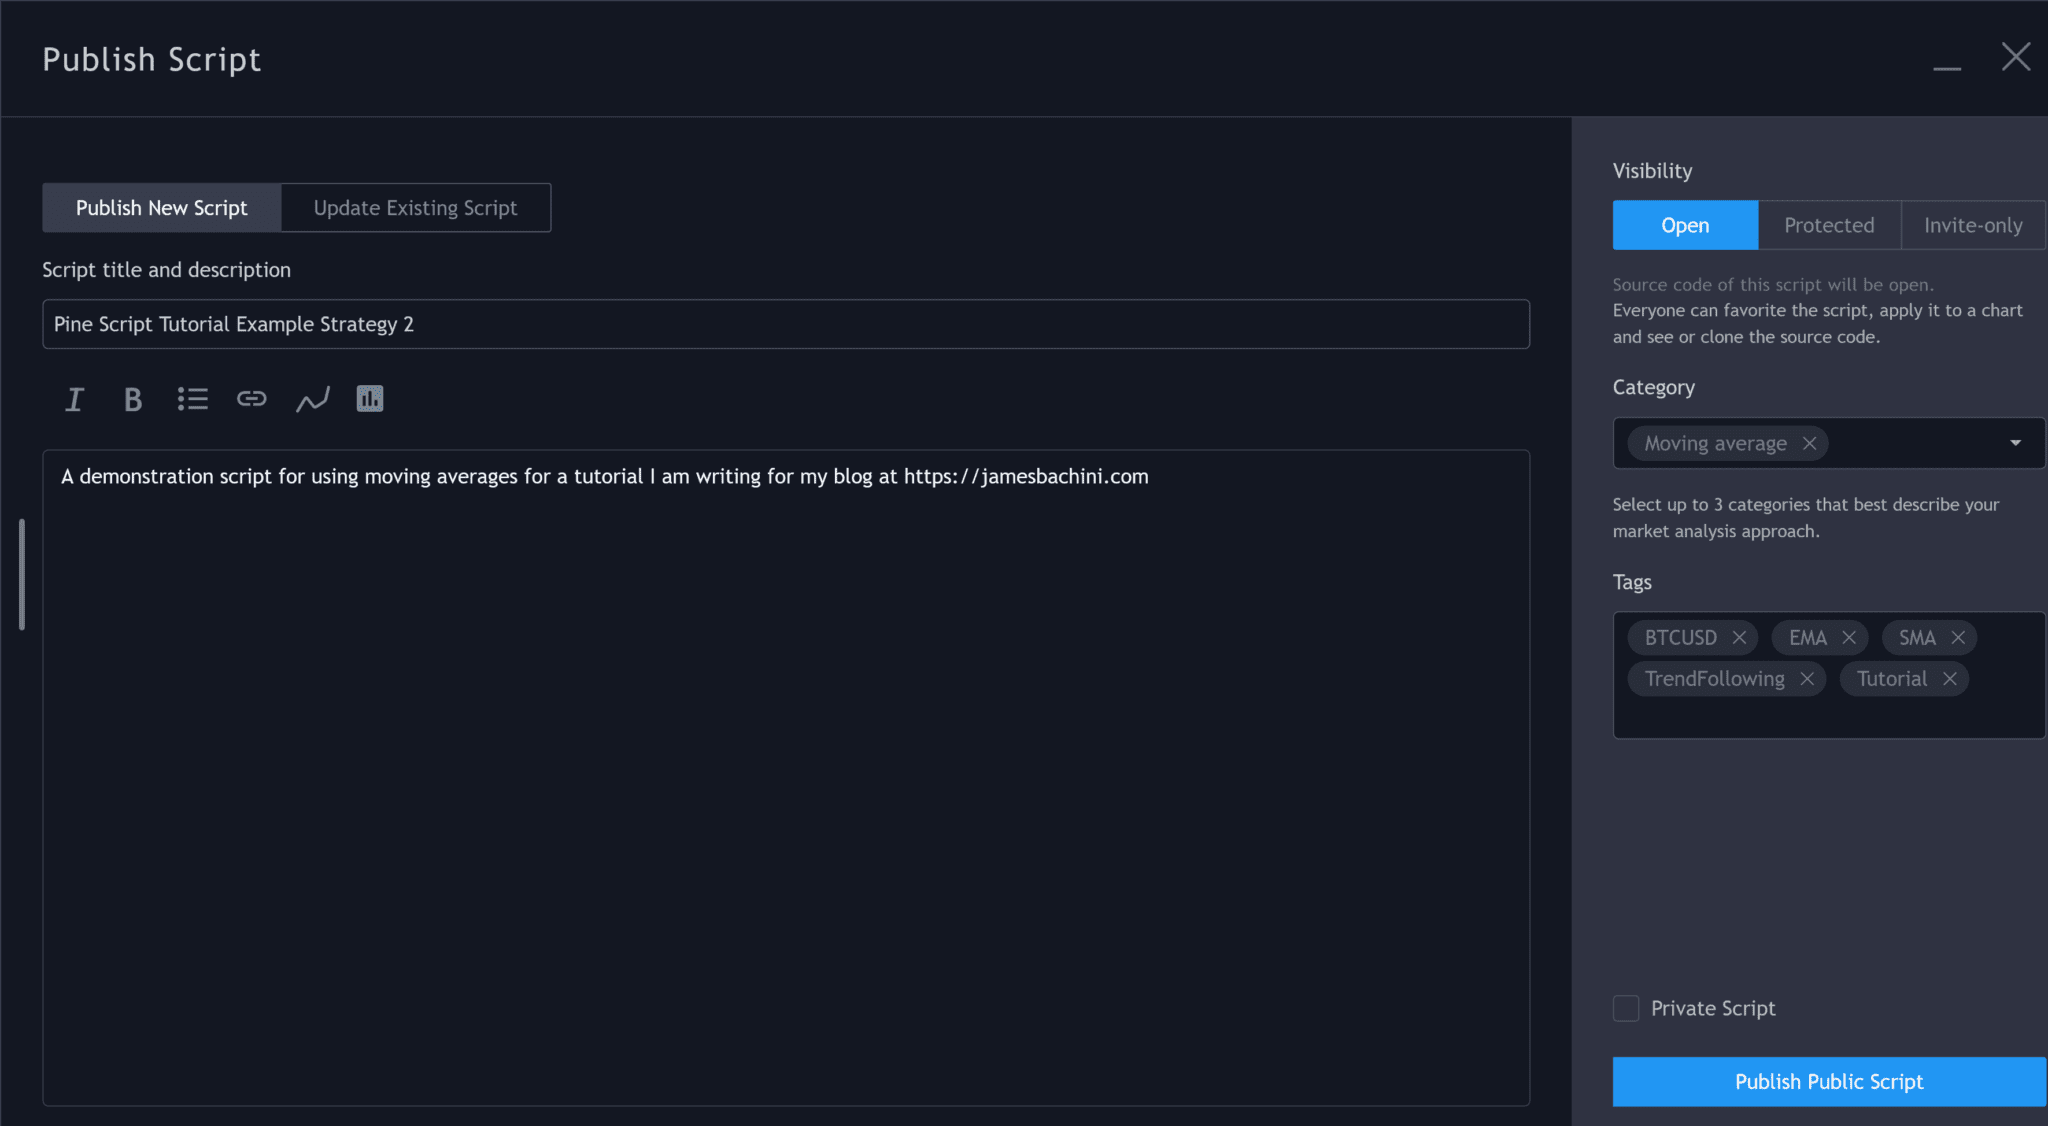This screenshot has width=2048, height=1126.
Task: Insert a bulleted list
Action: click(192, 398)
